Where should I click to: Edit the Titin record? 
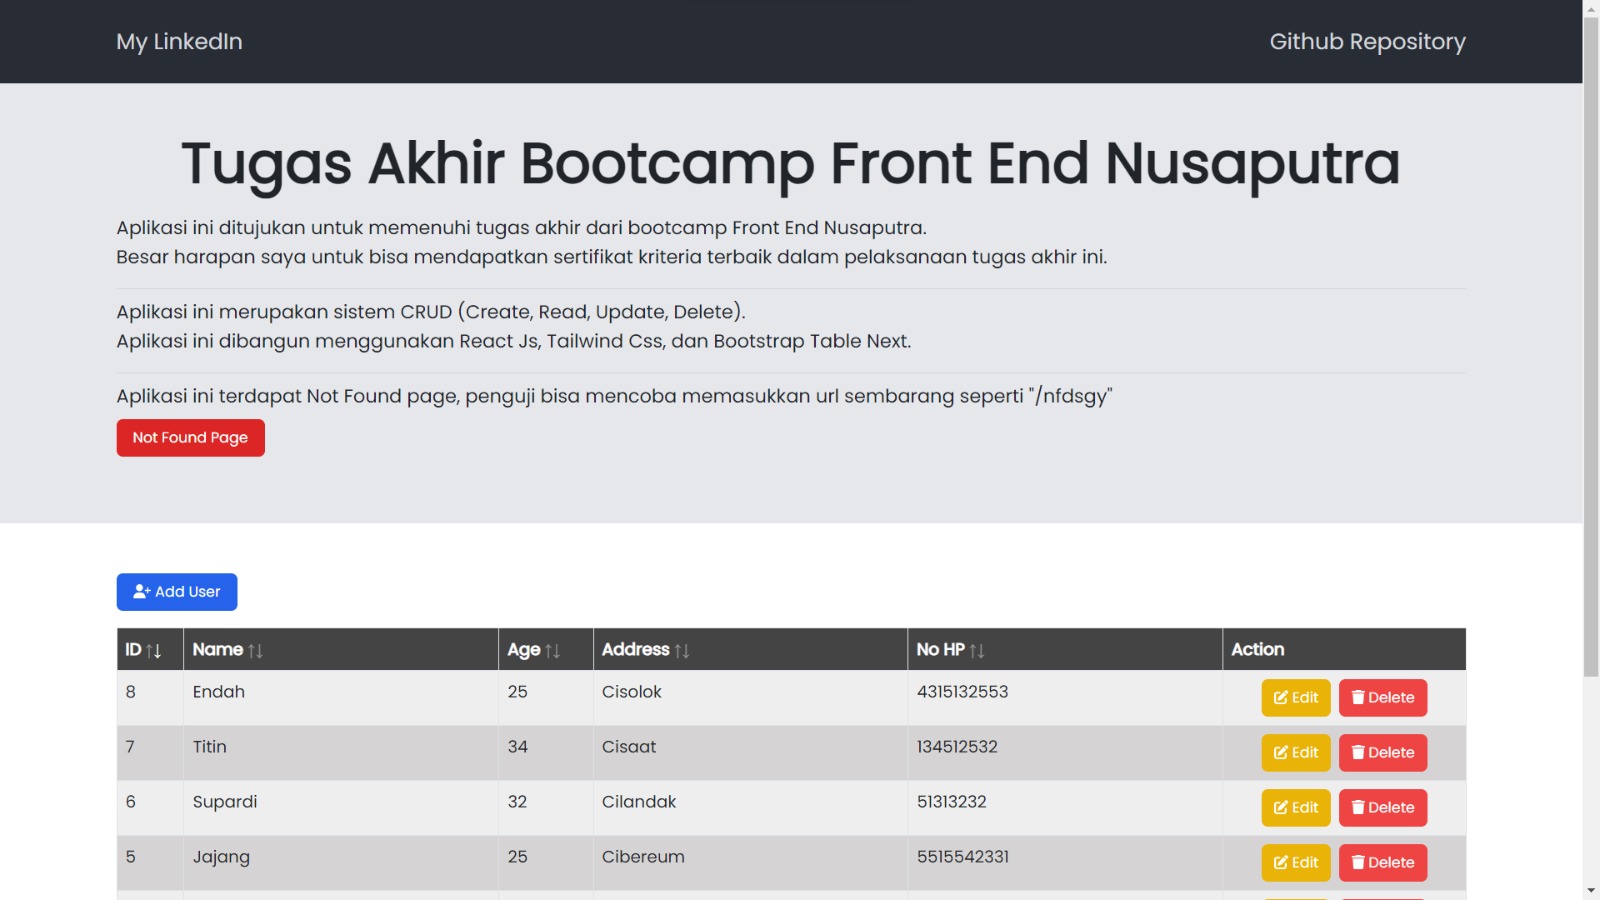click(x=1296, y=753)
